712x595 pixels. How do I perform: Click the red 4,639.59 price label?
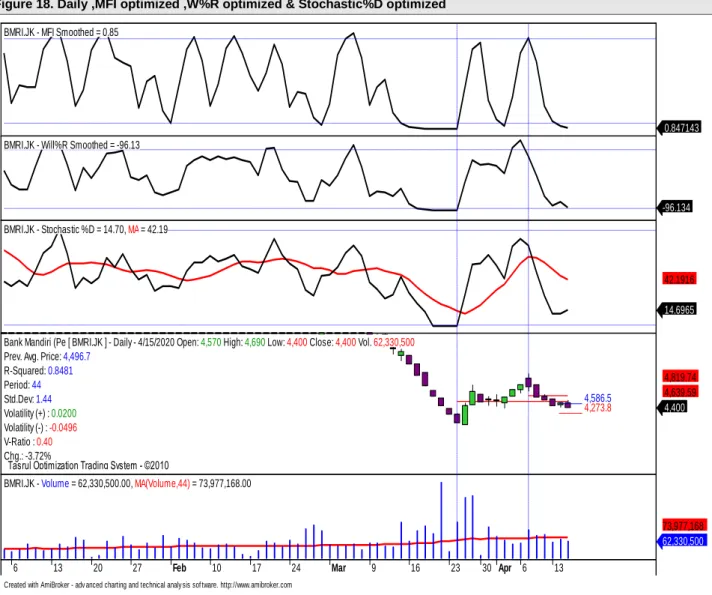coord(680,392)
